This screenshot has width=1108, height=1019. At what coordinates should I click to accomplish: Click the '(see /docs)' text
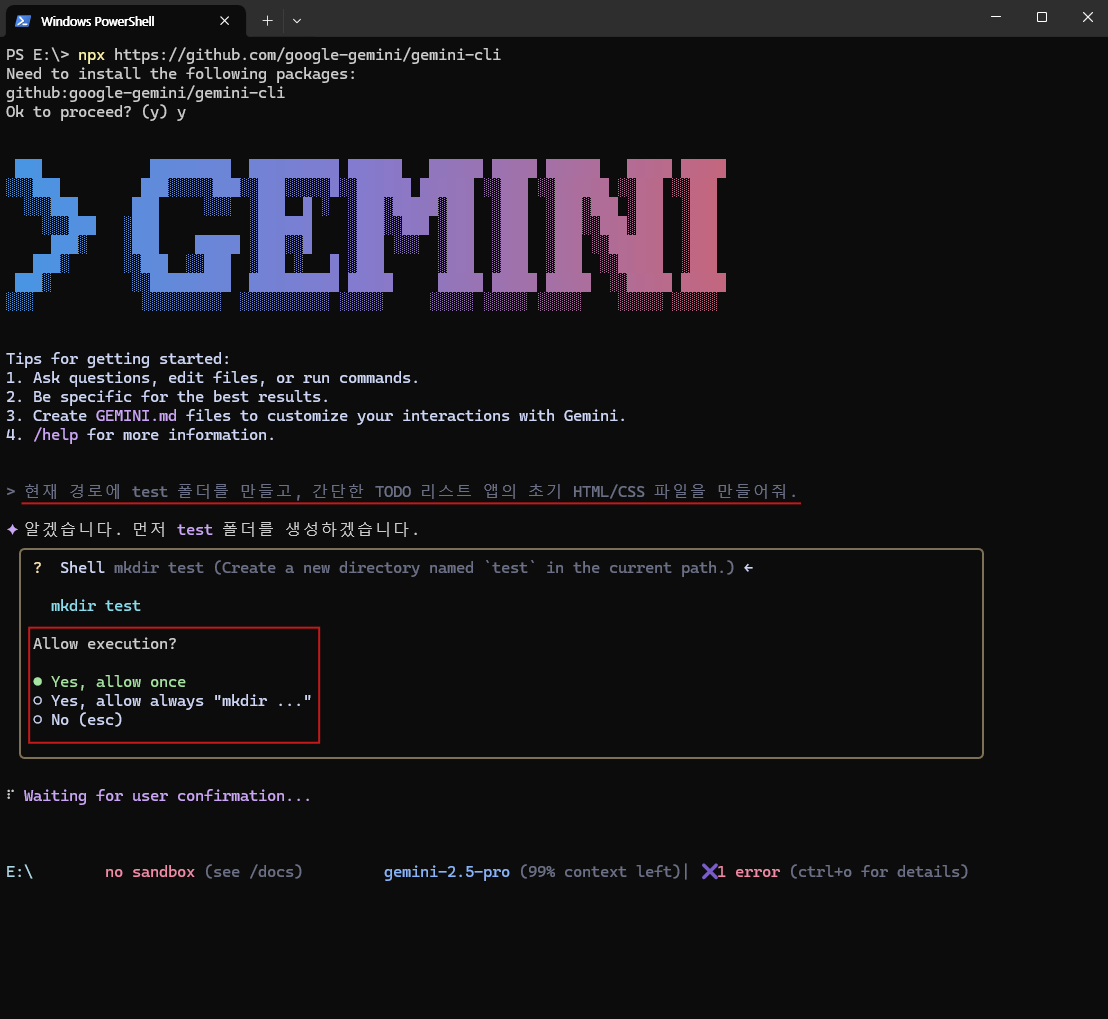(x=254, y=872)
